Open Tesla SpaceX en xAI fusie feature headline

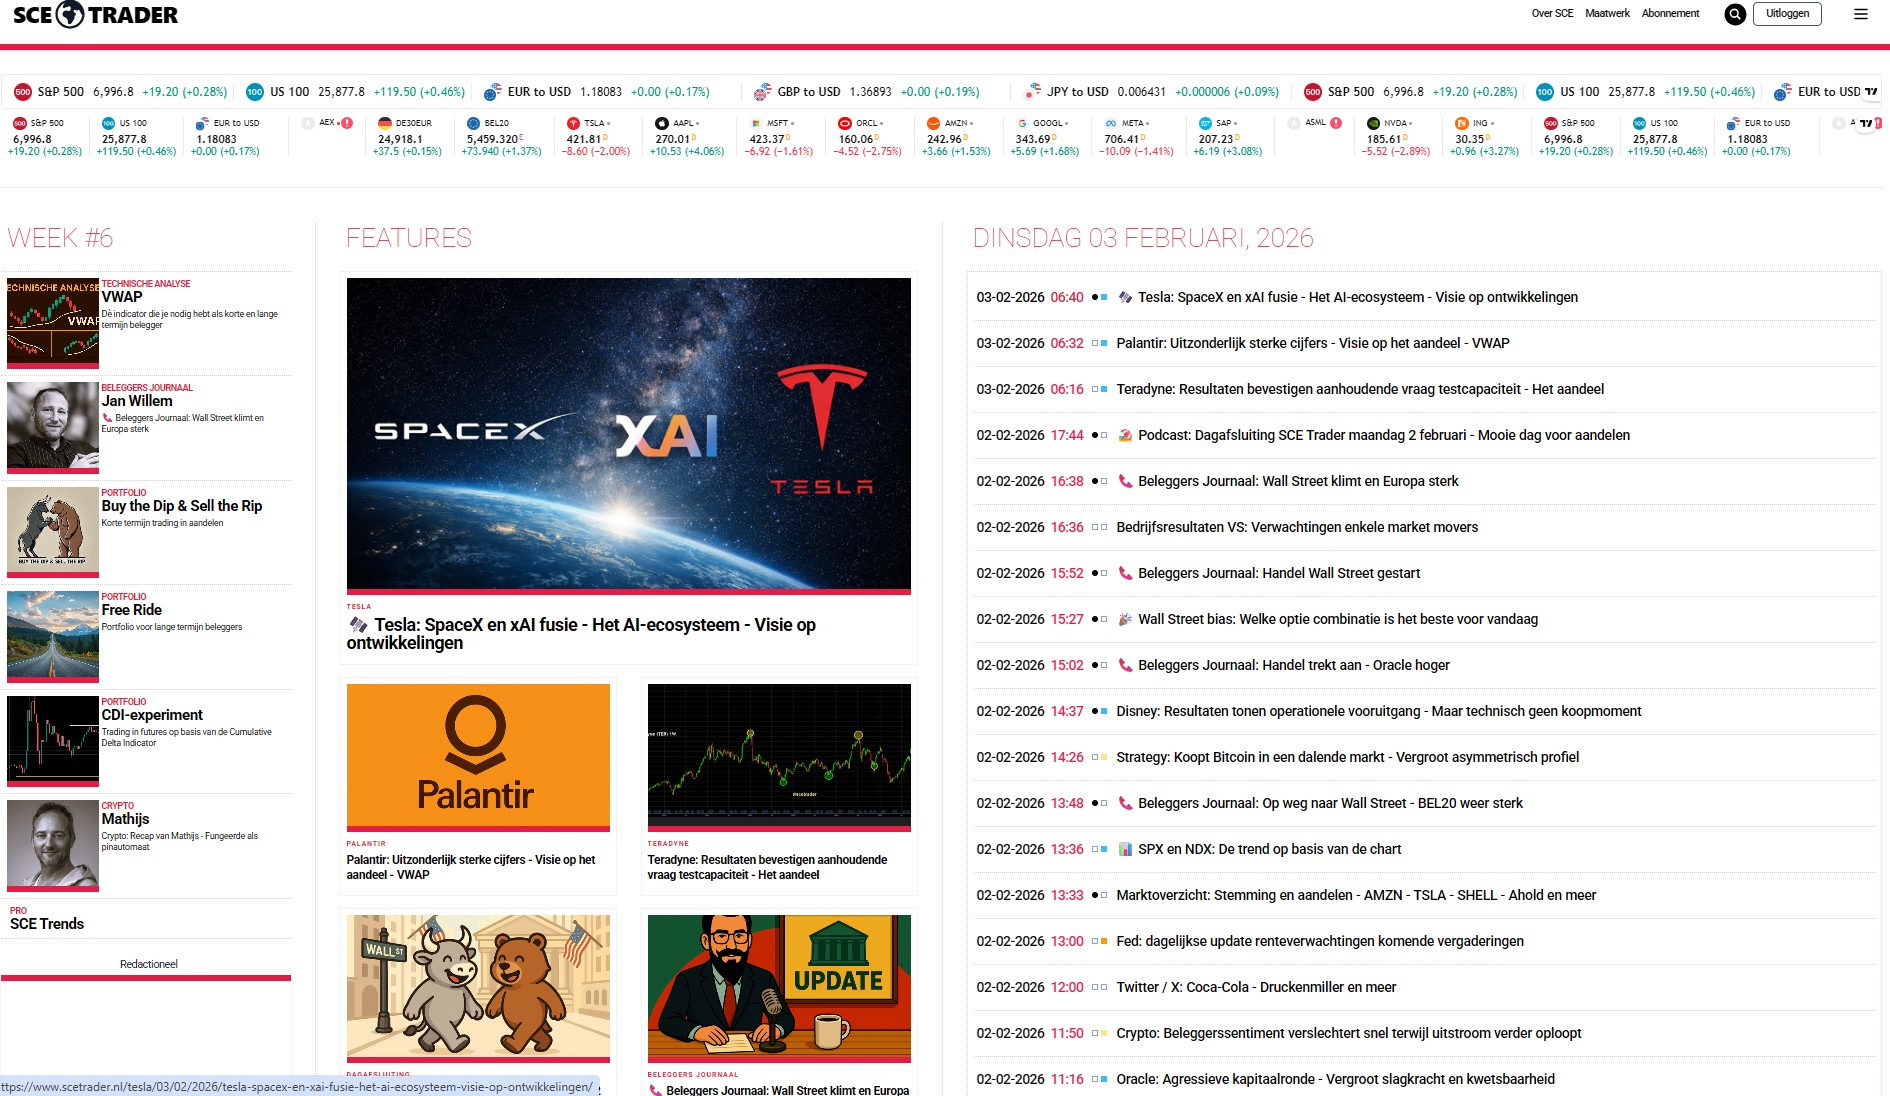[x=581, y=634]
